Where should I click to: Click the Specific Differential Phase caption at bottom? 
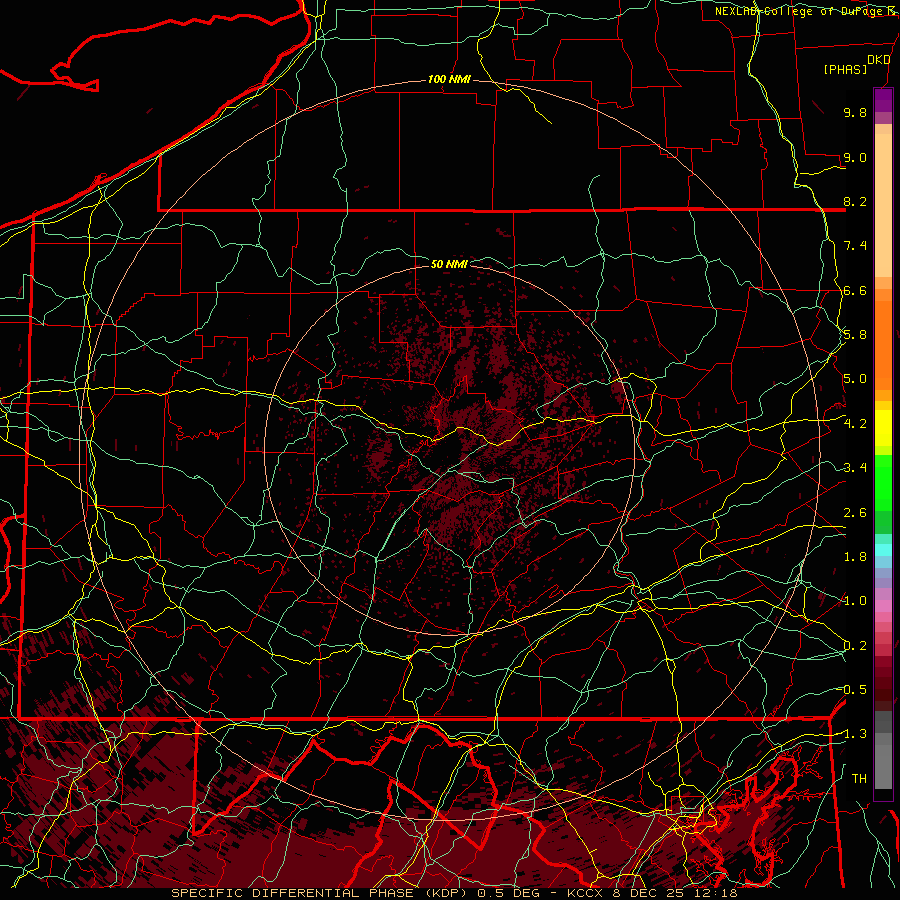click(454, 893)
